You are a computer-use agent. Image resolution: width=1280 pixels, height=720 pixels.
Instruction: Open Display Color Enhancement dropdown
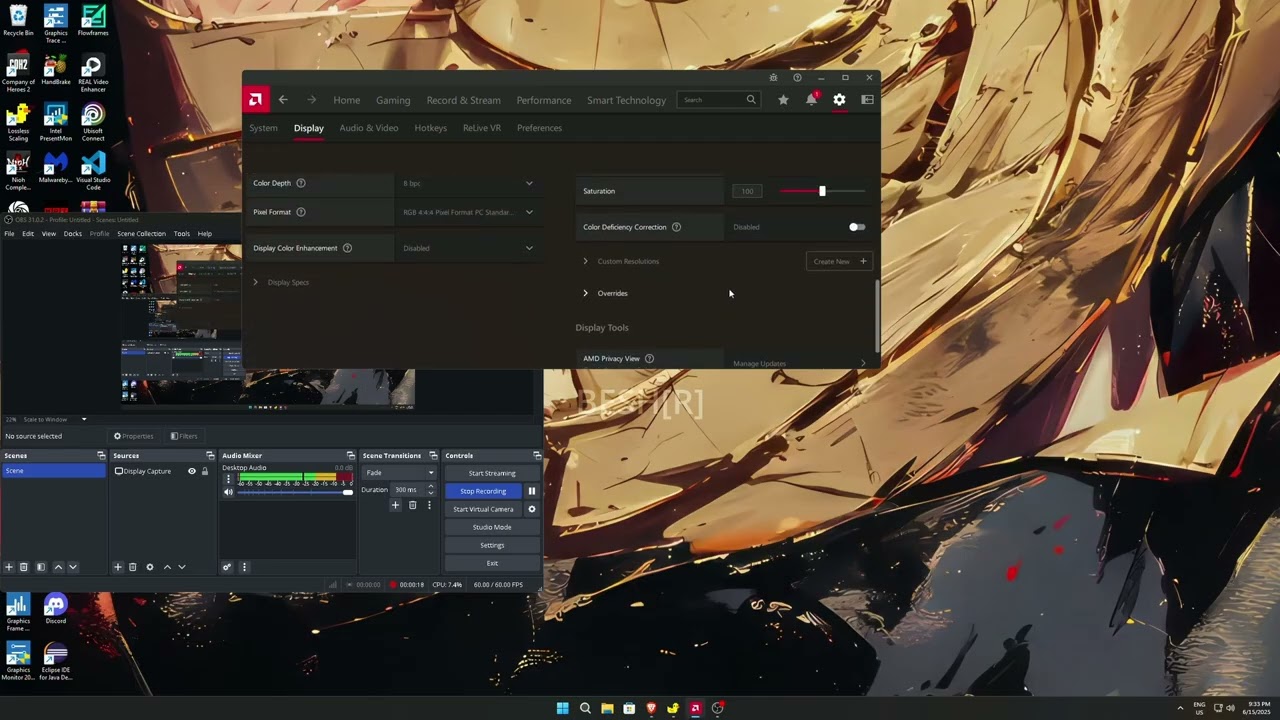pos(468,248)
